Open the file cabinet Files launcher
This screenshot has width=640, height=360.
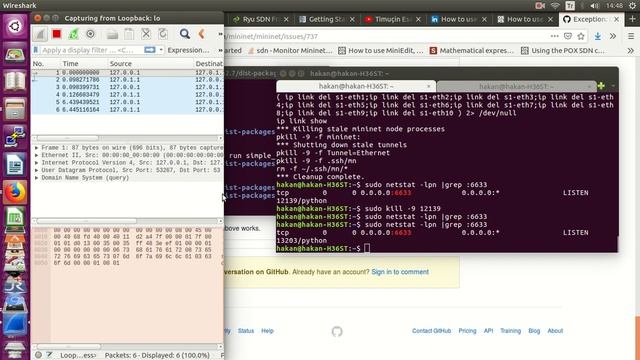click(15, 109)
